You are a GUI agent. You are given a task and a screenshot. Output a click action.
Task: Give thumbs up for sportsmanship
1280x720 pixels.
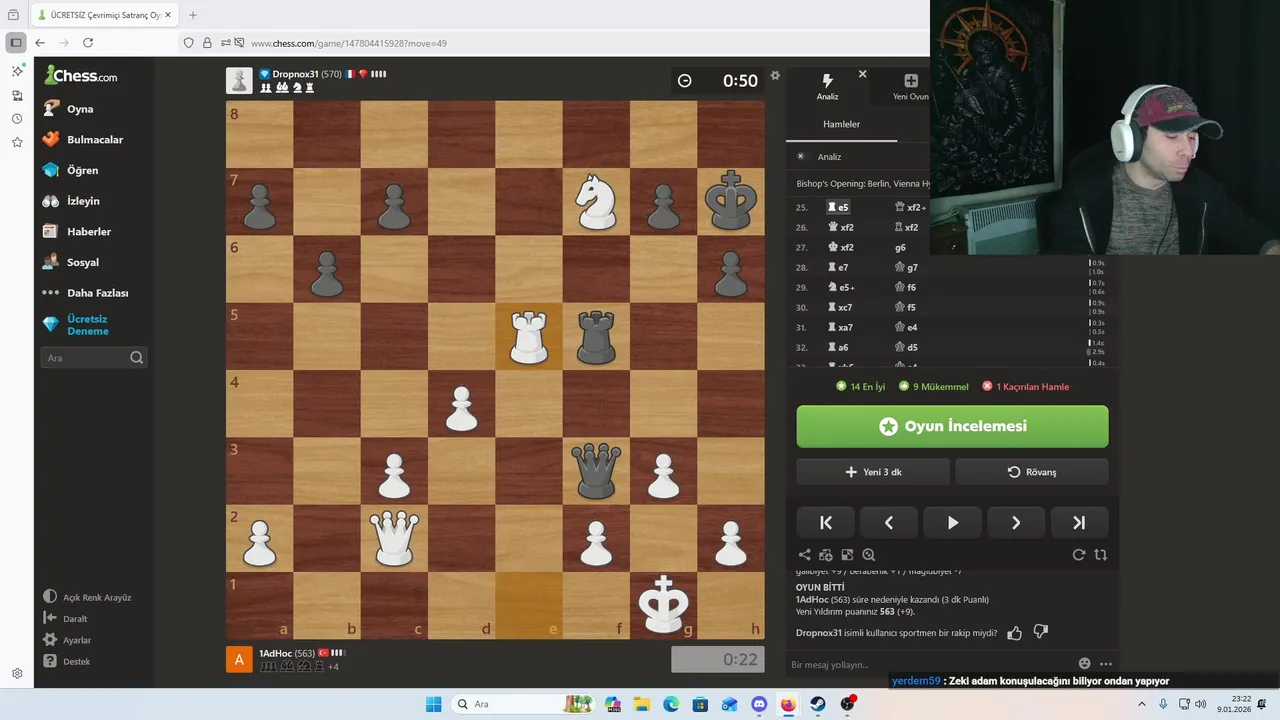pyautogui.click(x=1015, y=633)
